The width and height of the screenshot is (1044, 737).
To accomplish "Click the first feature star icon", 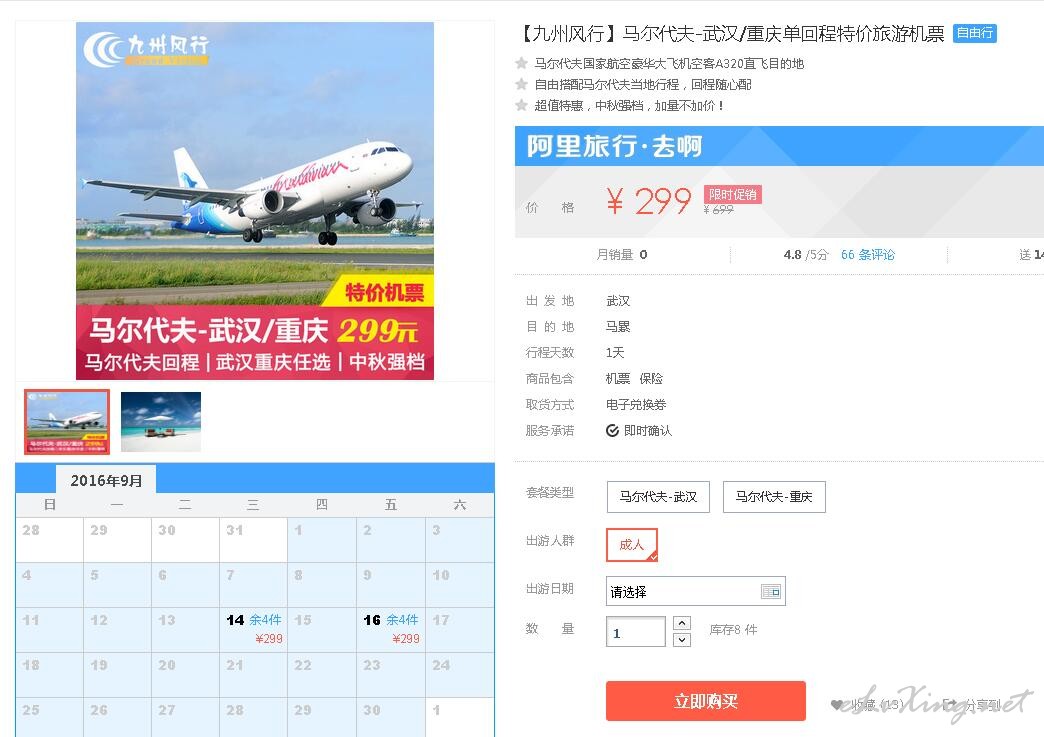I will 521,63.
